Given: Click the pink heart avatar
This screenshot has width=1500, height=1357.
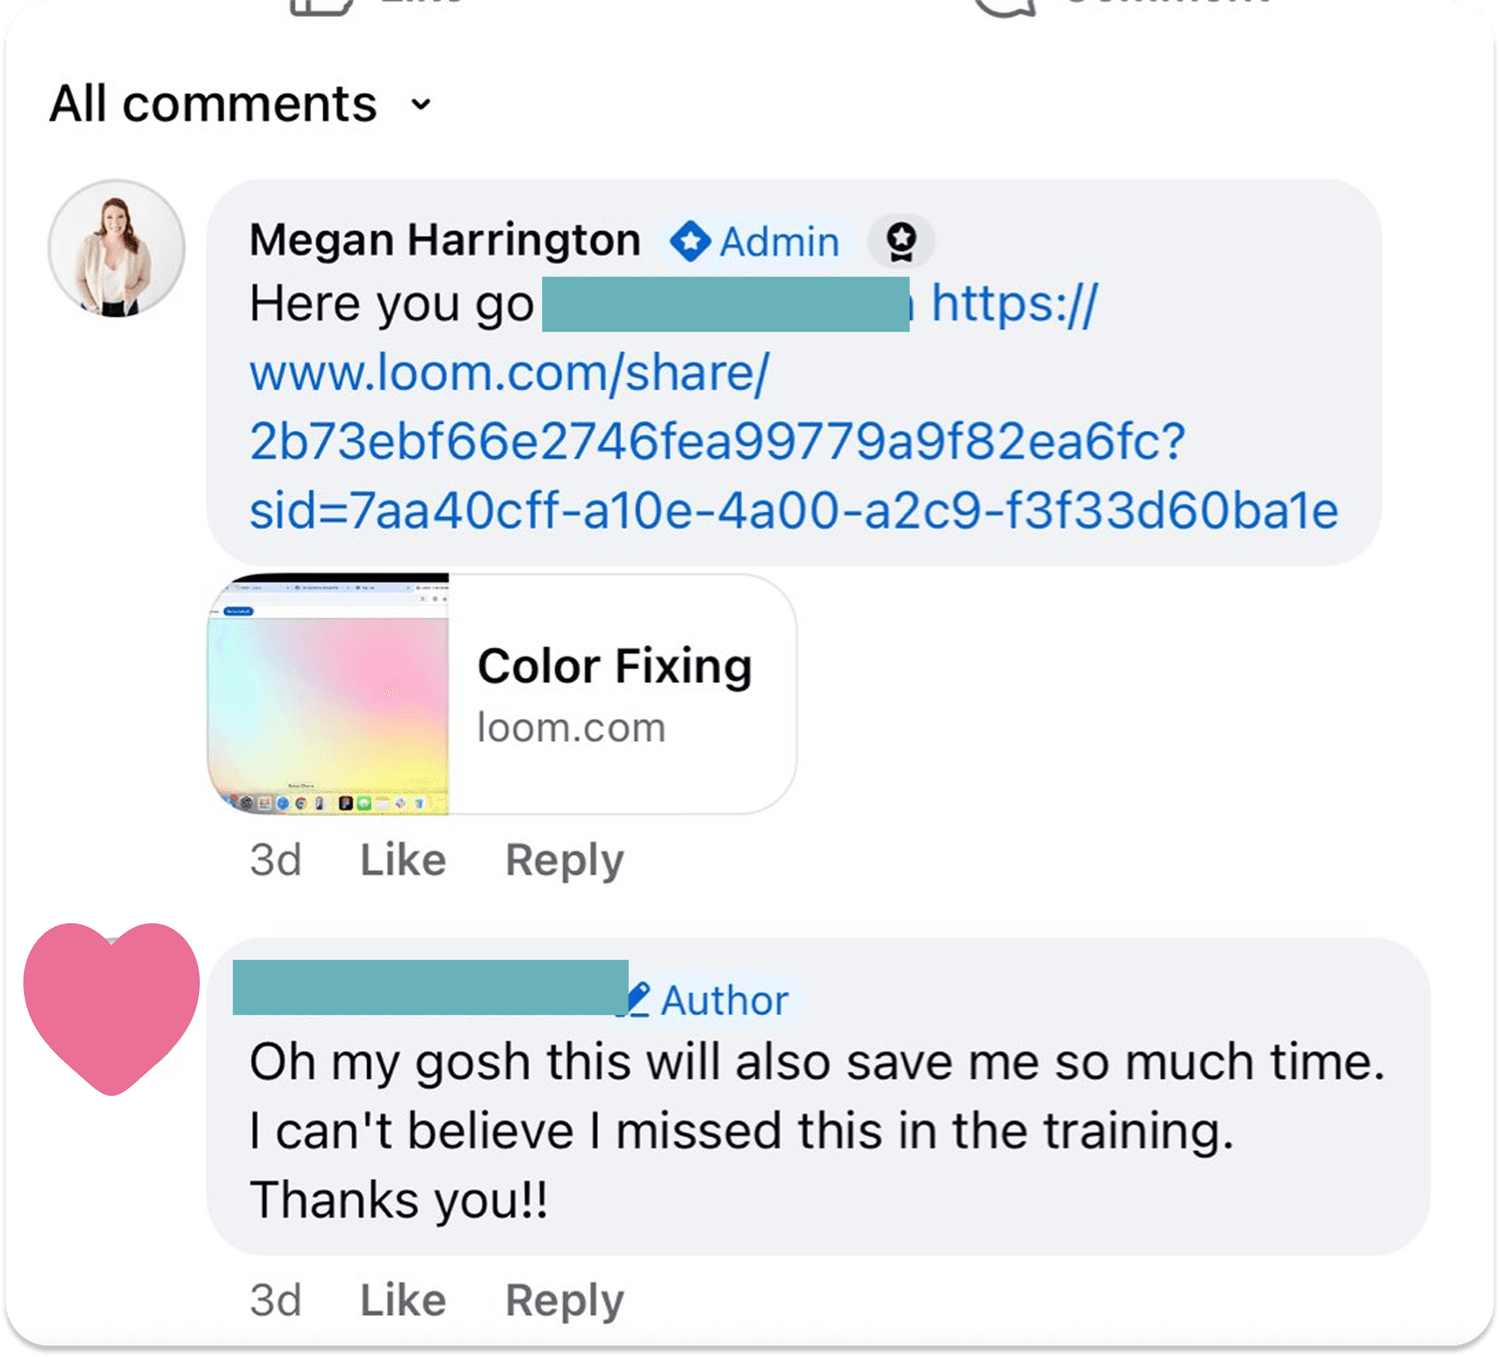Looking at the screenshot, I should tap(112, 1005).
